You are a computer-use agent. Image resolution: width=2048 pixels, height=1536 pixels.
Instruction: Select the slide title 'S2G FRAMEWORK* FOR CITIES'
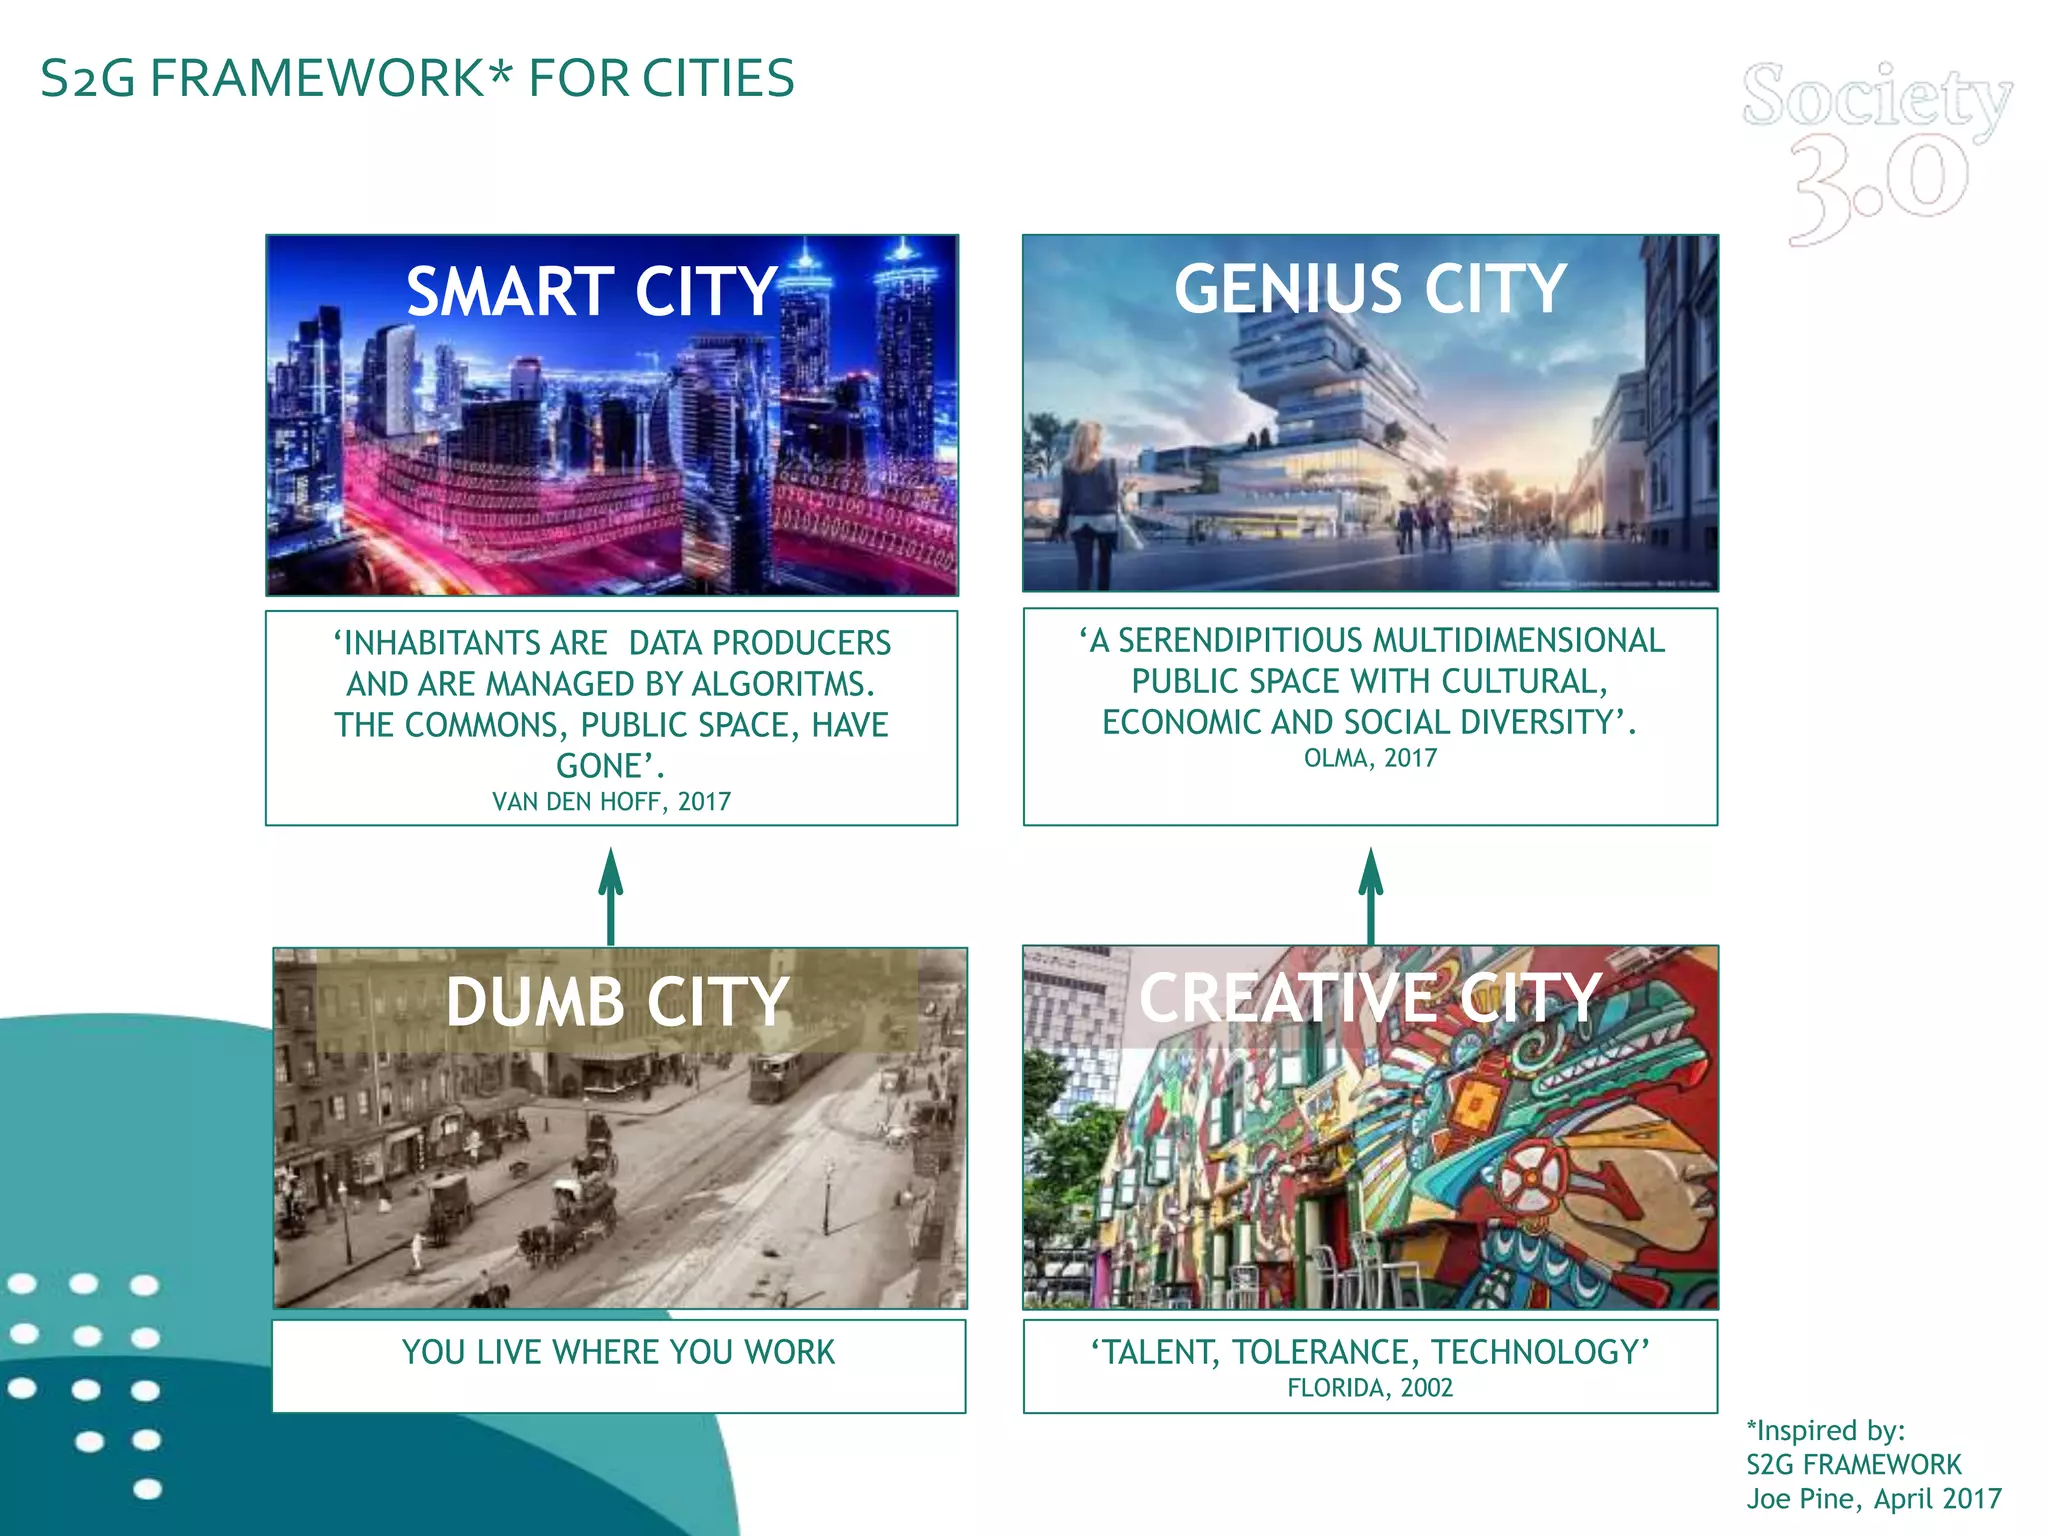(417, 78)
